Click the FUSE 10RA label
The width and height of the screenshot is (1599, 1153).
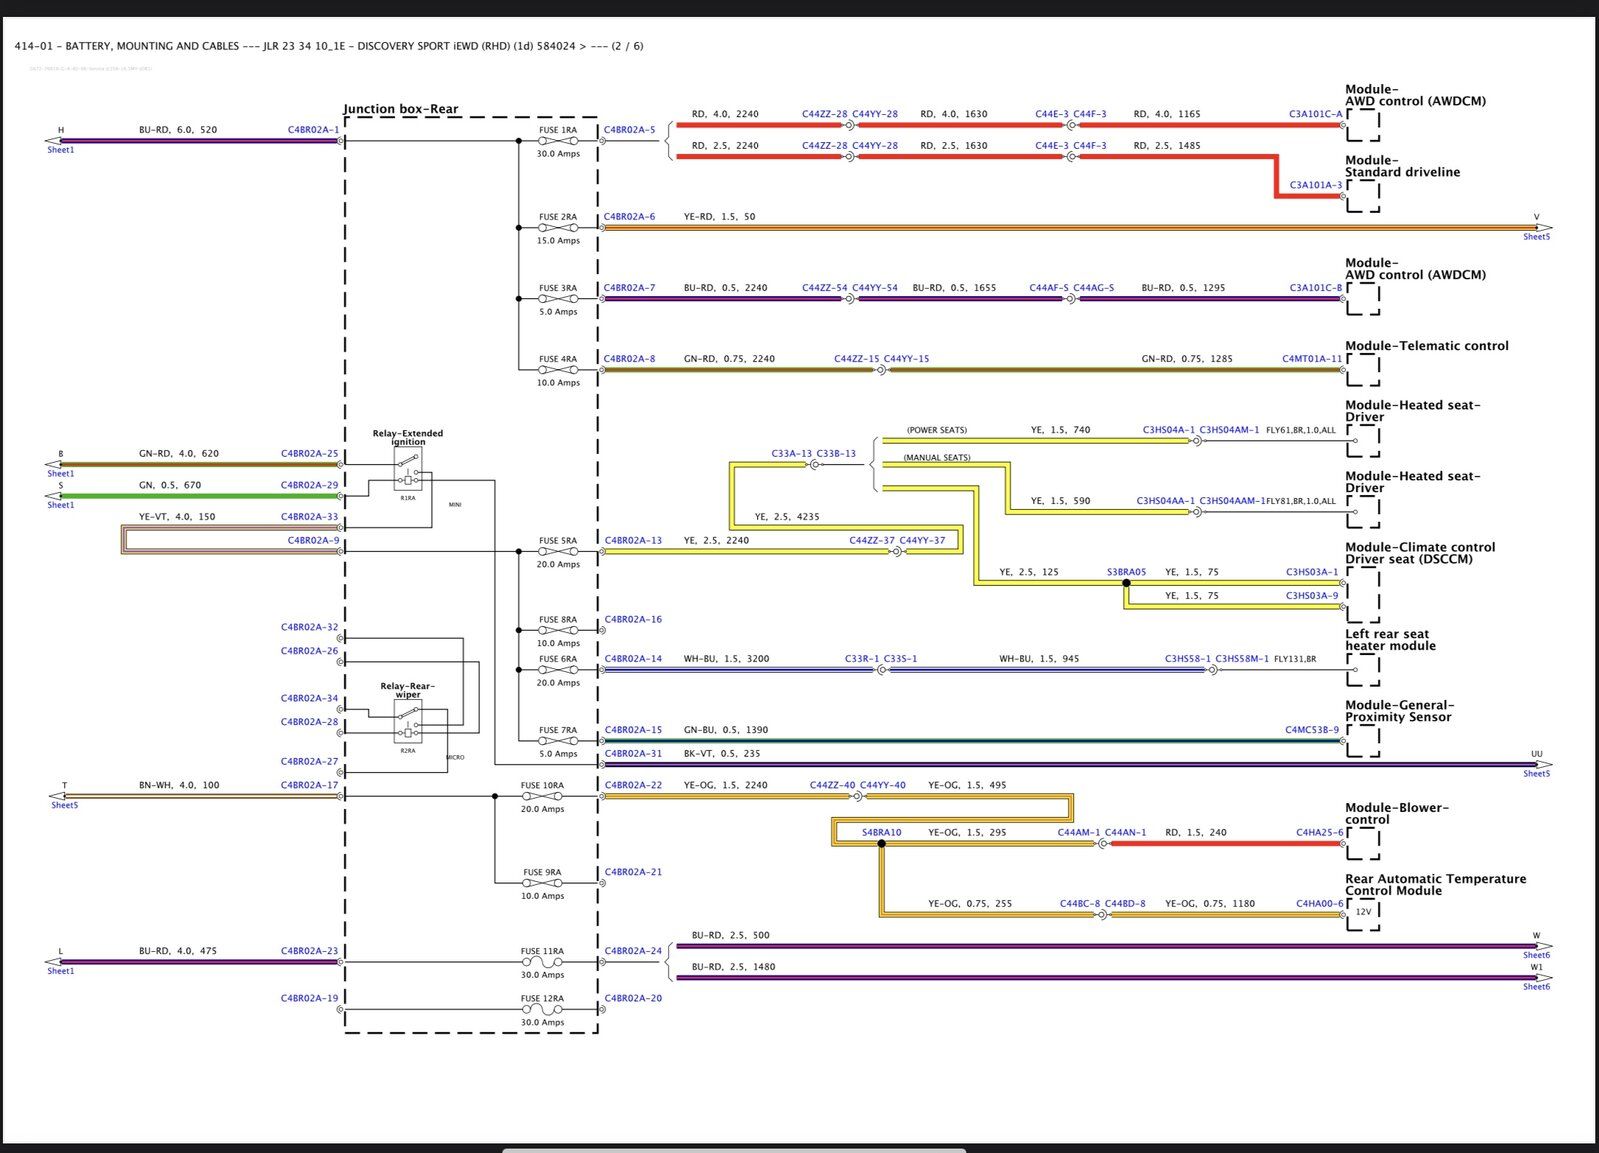(x=542, y=786)
